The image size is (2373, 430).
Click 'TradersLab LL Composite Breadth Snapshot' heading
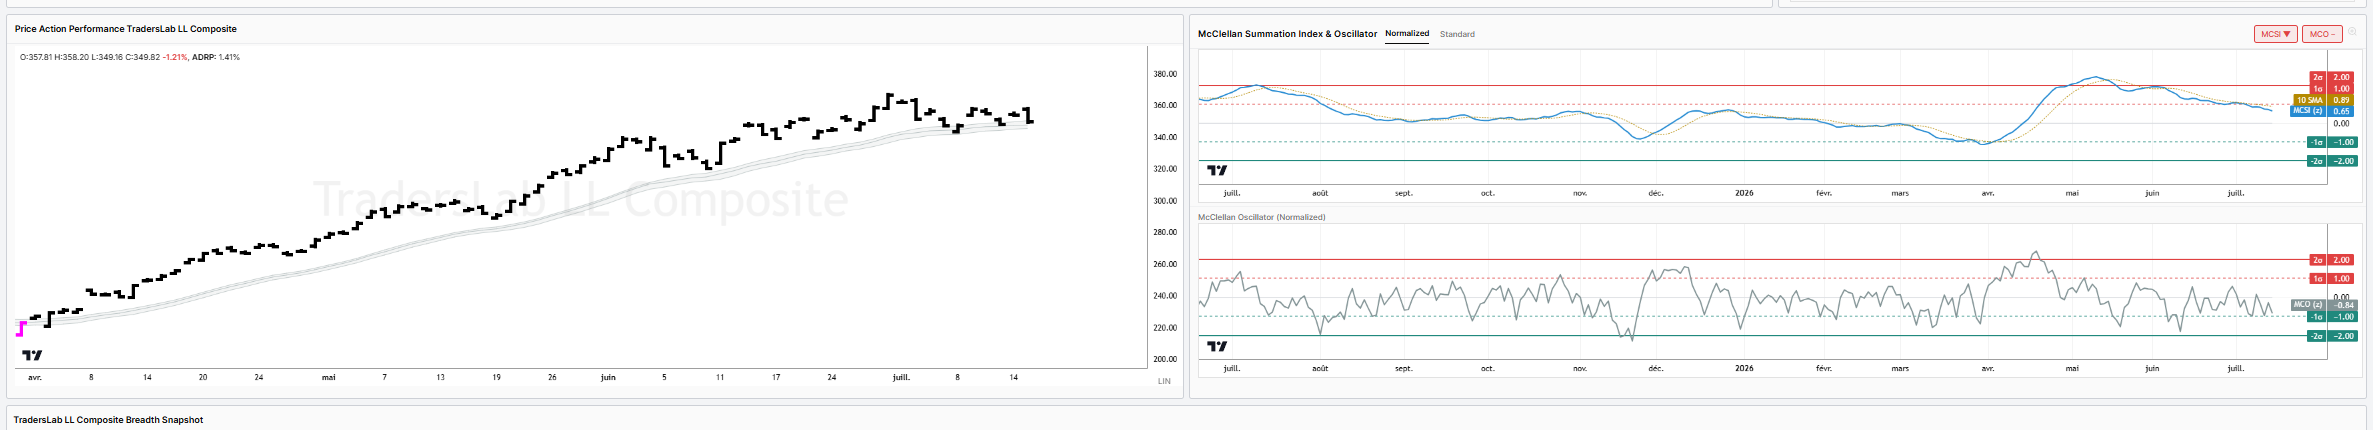(108, 420)
